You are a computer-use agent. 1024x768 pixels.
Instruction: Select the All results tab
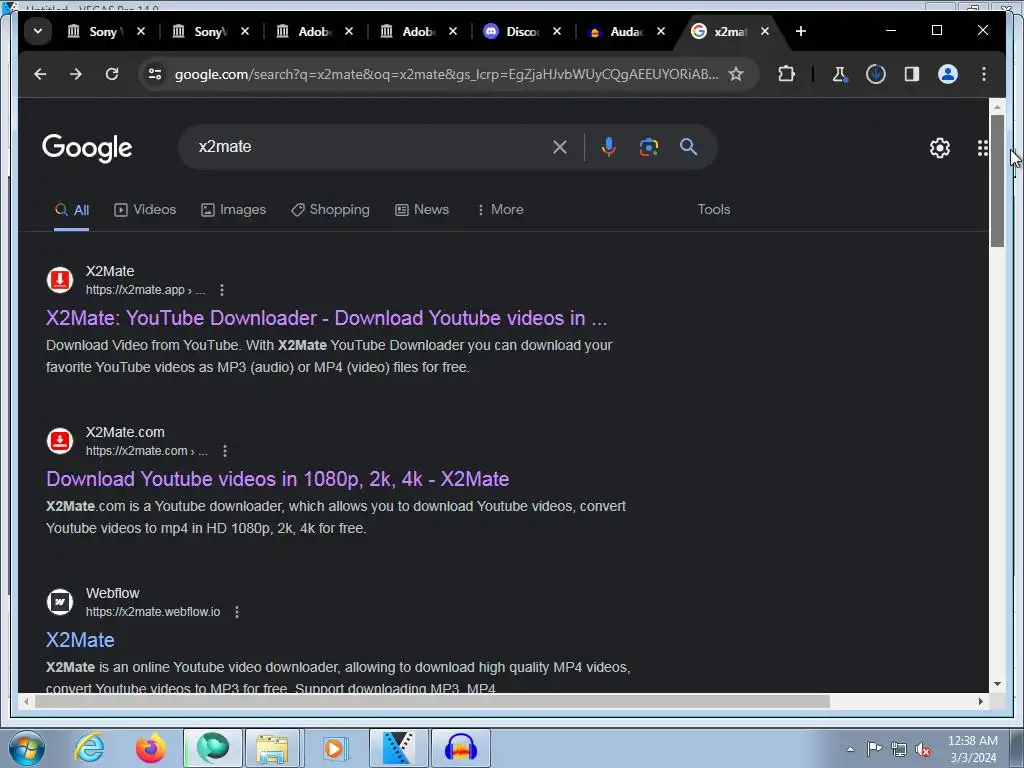pos(72,210)
